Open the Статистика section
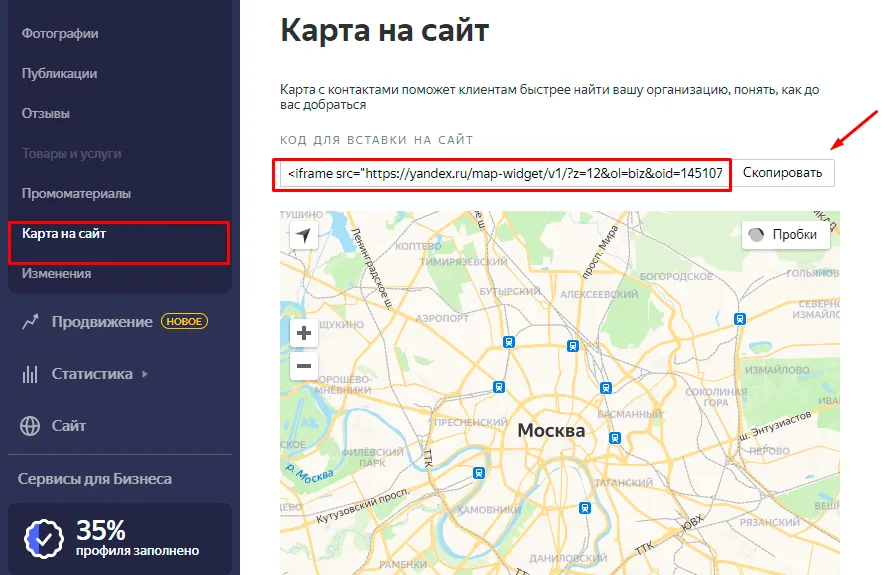Viewport: 887px width, 575px height. [92, 374]
